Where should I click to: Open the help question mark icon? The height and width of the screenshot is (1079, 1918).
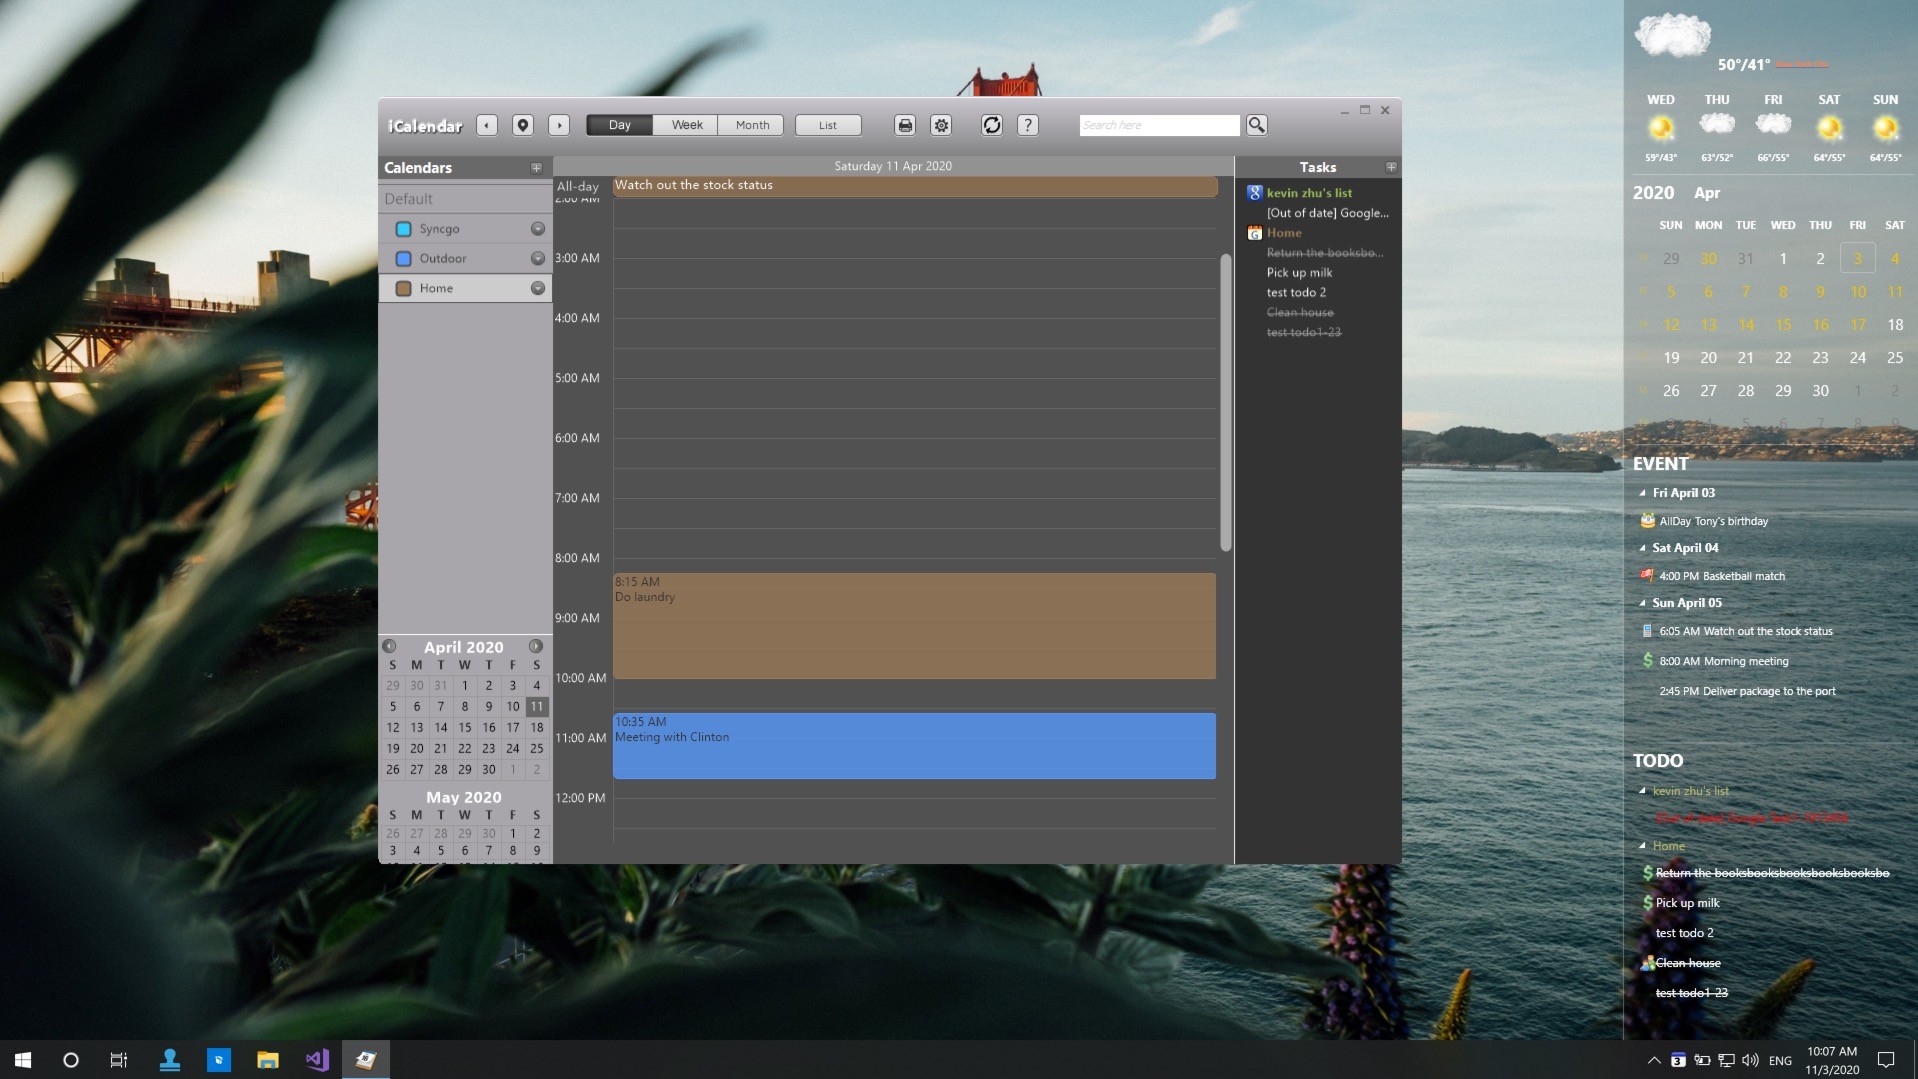tap(1029, 125)
